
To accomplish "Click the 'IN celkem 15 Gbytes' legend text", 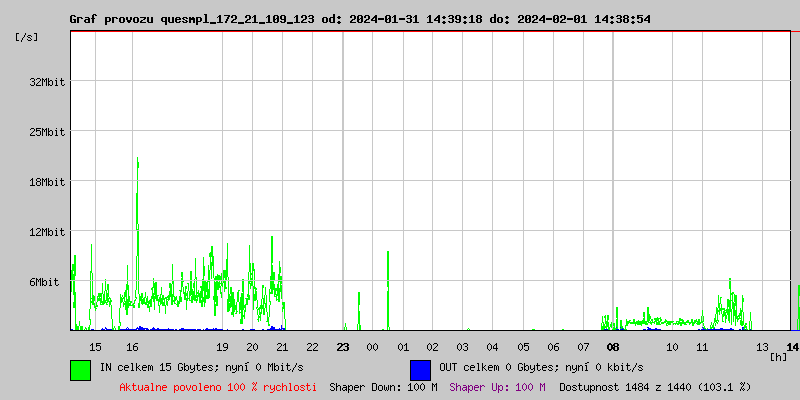I will [194, 367].
